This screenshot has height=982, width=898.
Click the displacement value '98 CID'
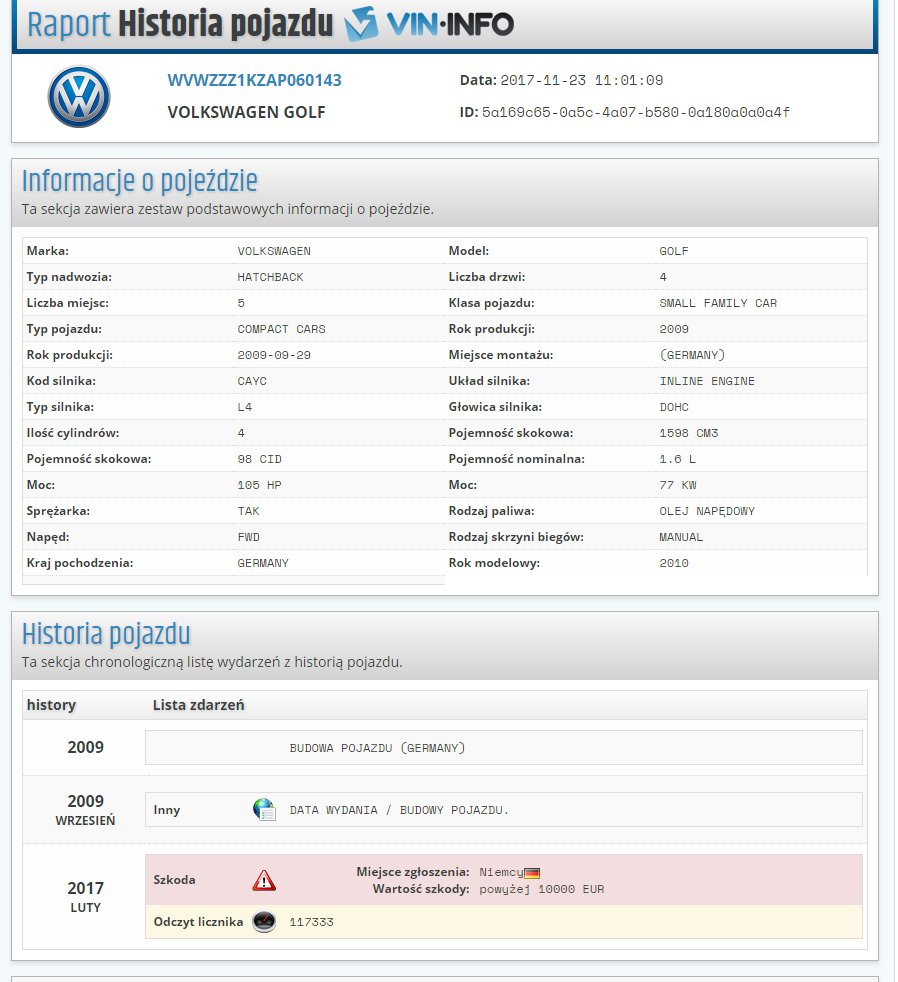(259, 460)
